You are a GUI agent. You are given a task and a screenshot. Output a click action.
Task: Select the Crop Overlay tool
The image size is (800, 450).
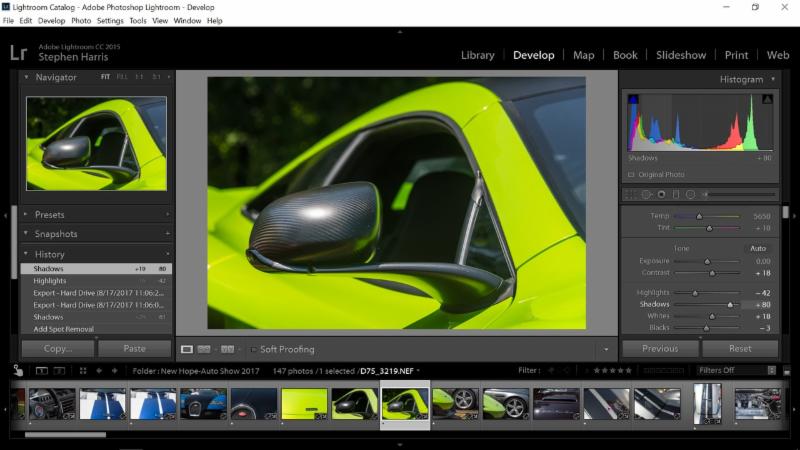click(631, 194)
